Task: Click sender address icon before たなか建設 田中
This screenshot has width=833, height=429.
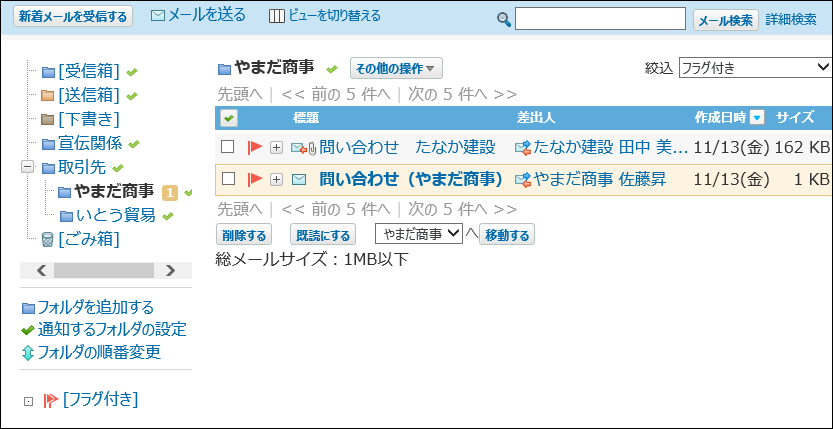Action: tap(523, 148)
